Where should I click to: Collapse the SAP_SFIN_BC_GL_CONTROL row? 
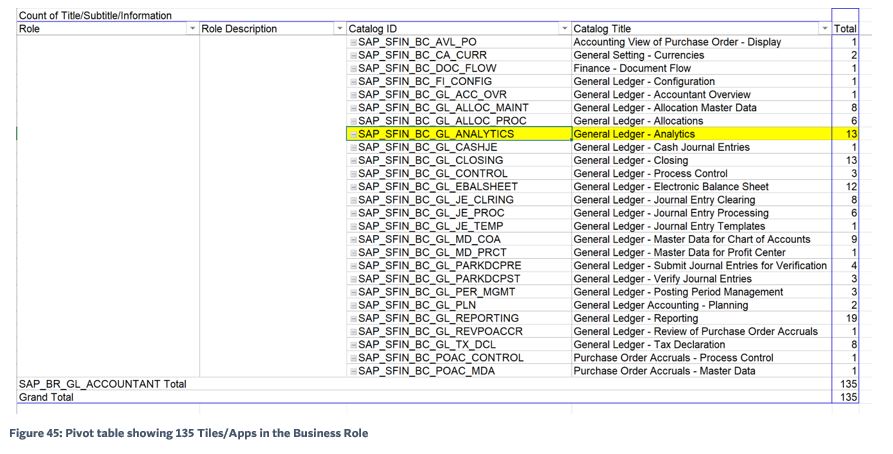coord(353,174)
